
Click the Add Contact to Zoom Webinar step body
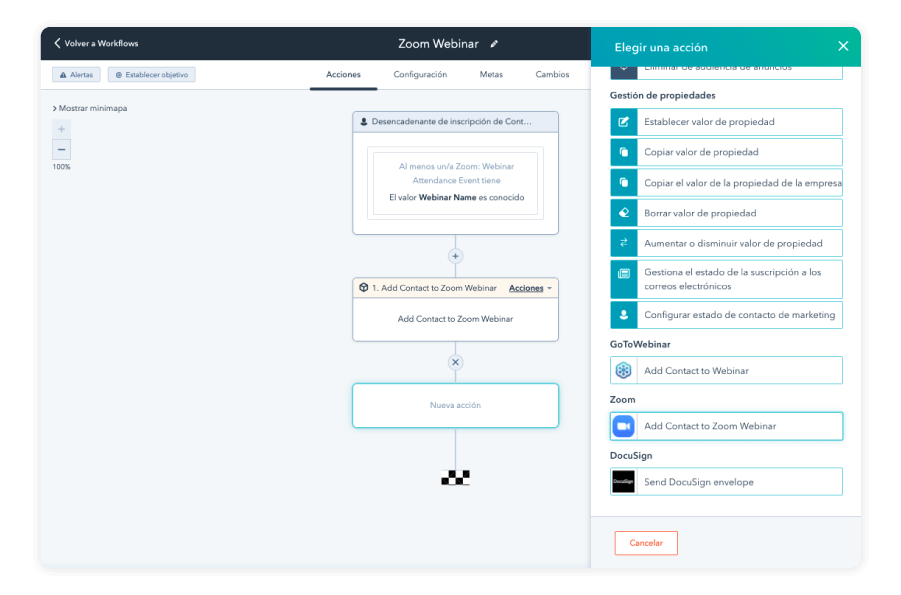[x=455, y=319]
